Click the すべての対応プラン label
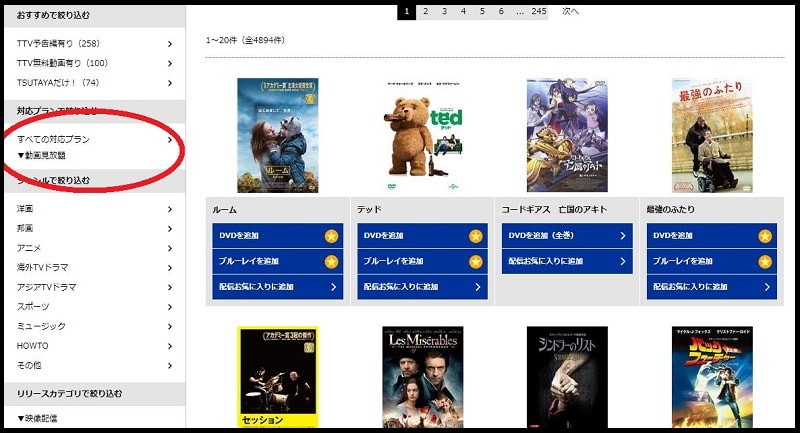Viewport: 800px width, 433px height. click(53, 140)
